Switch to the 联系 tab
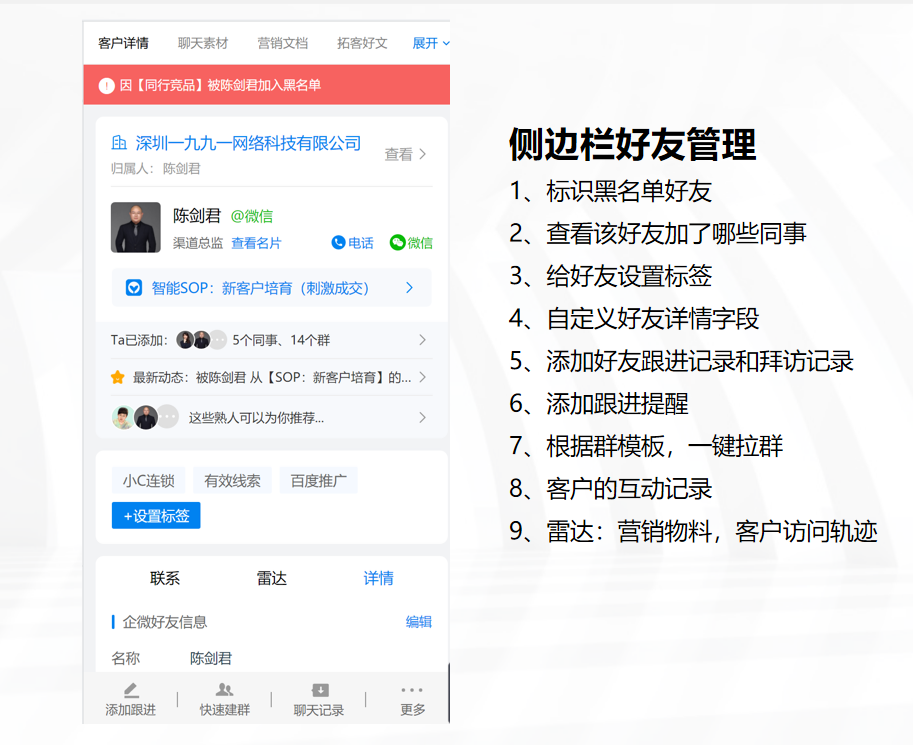The height and width of the screenshot is (747, 913). 165,578
